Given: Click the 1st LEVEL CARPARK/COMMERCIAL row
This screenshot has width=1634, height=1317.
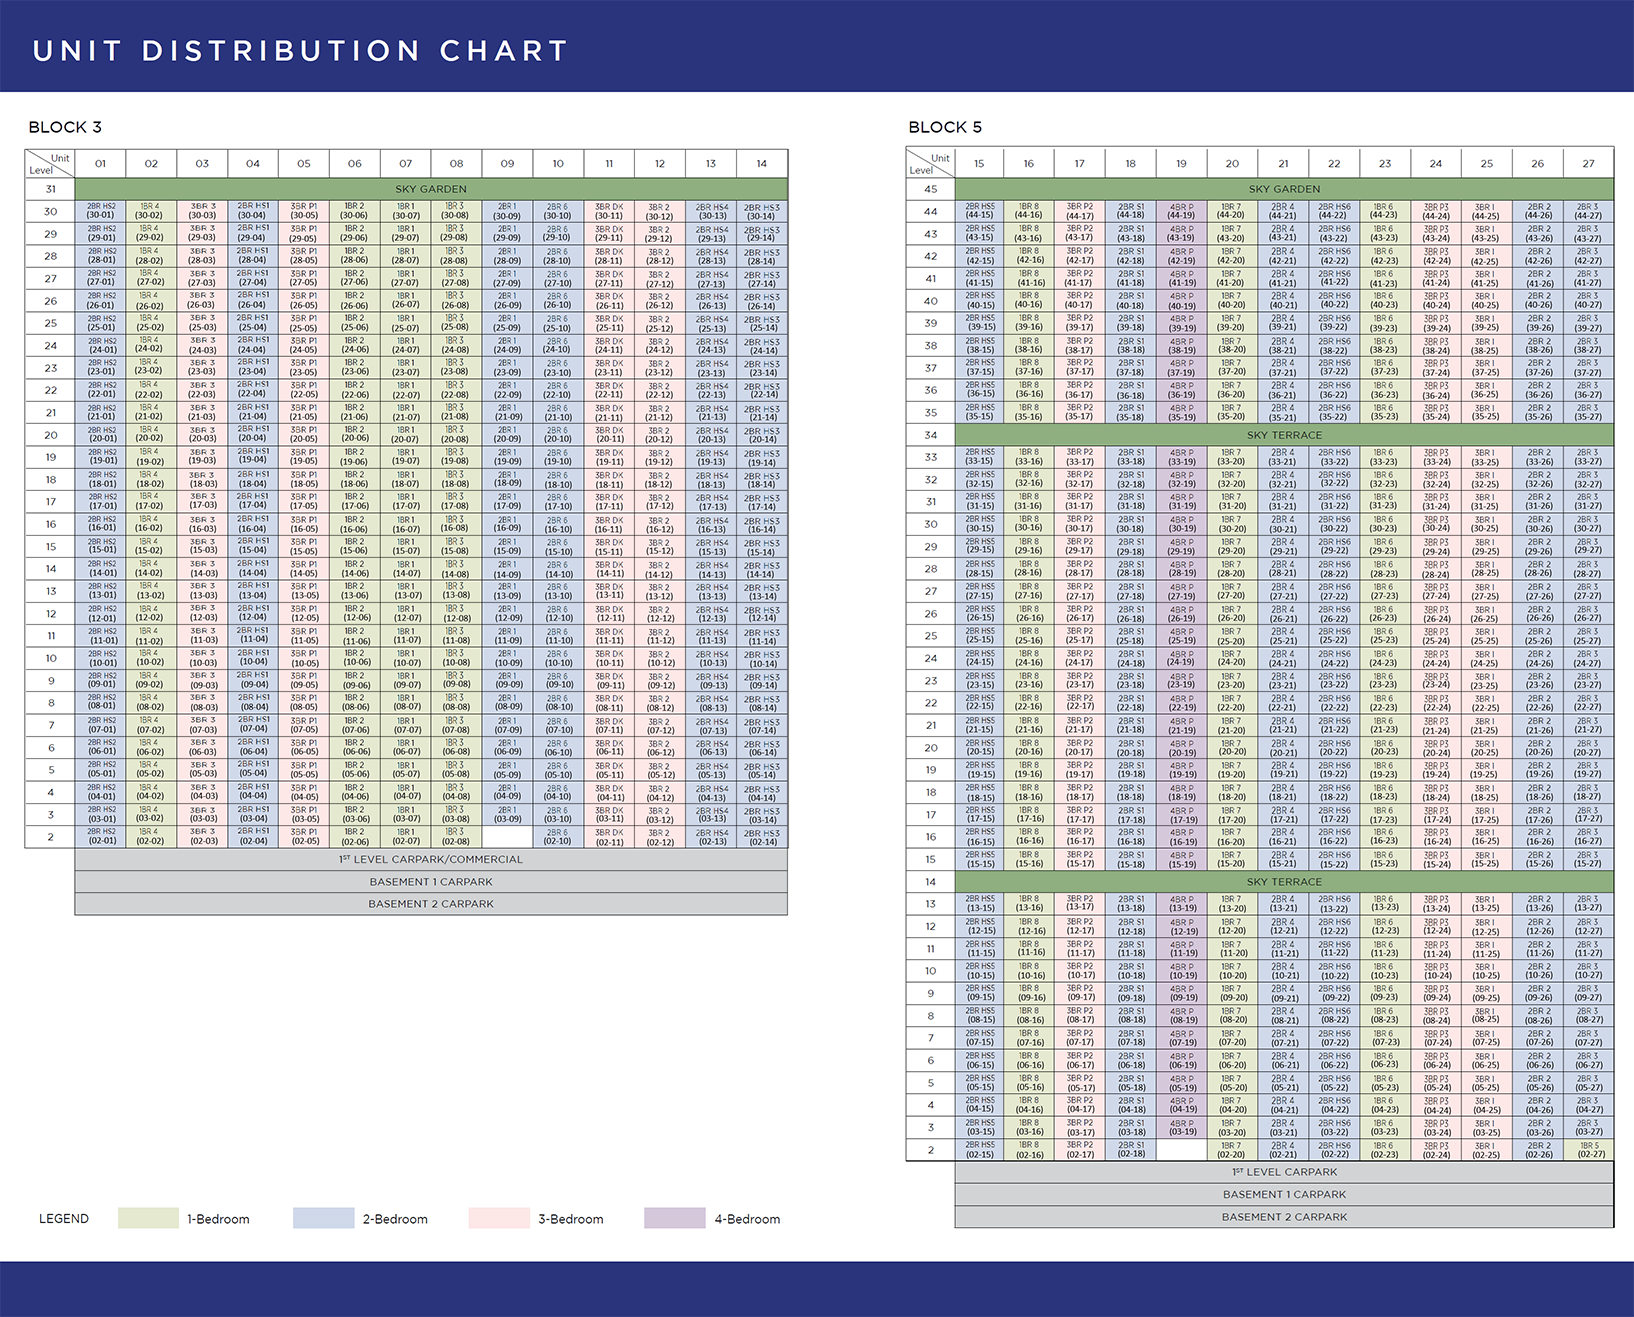Looking at the screenshot, I should point(430,859).
